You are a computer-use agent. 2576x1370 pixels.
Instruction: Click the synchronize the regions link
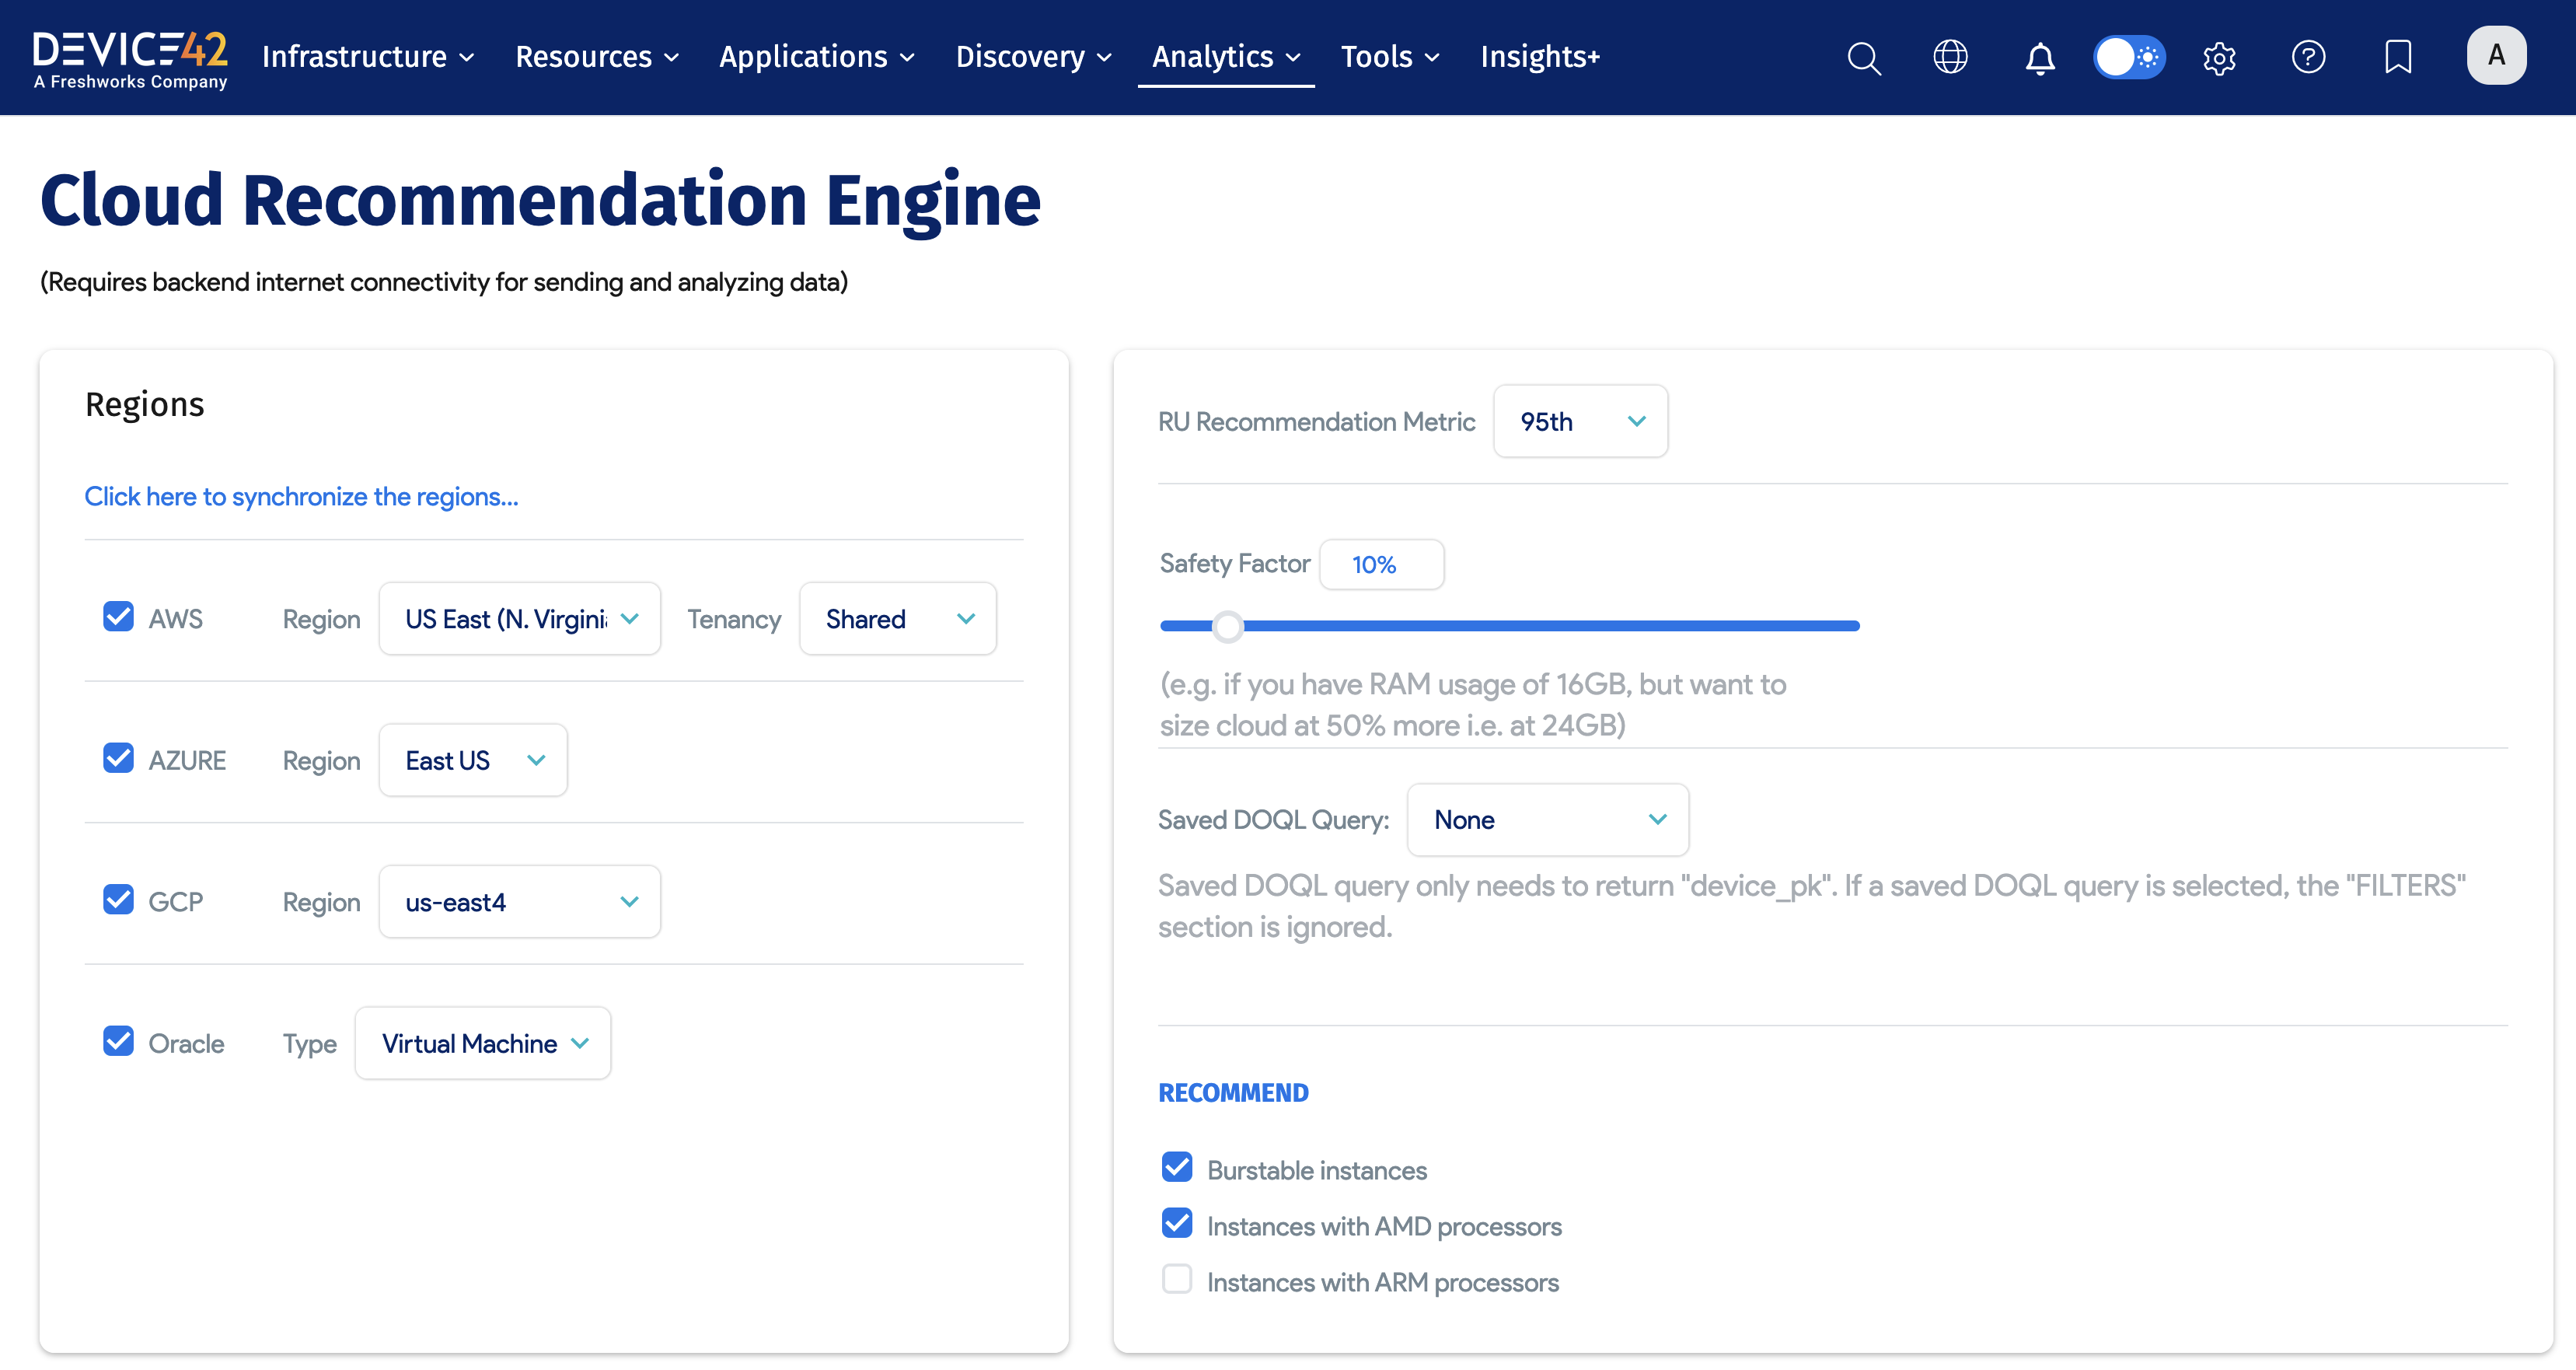[301, 496]
